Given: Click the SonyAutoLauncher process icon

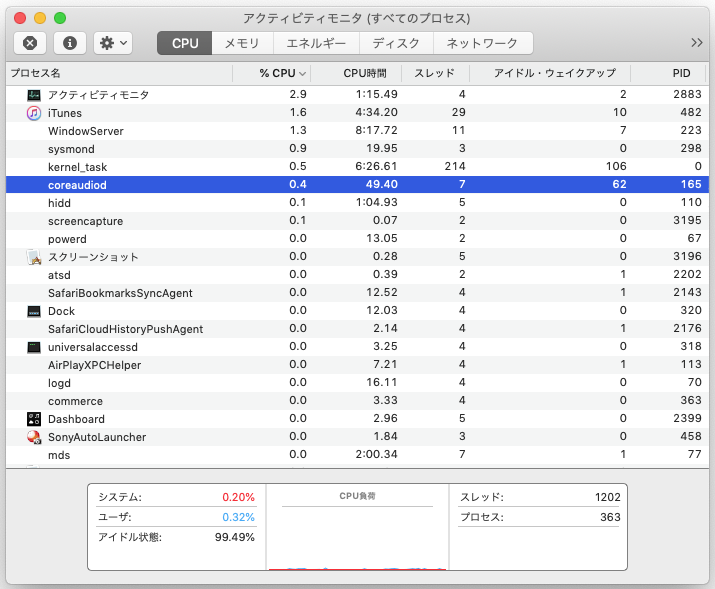Looking at the screenshot, I should pos(33,437).
